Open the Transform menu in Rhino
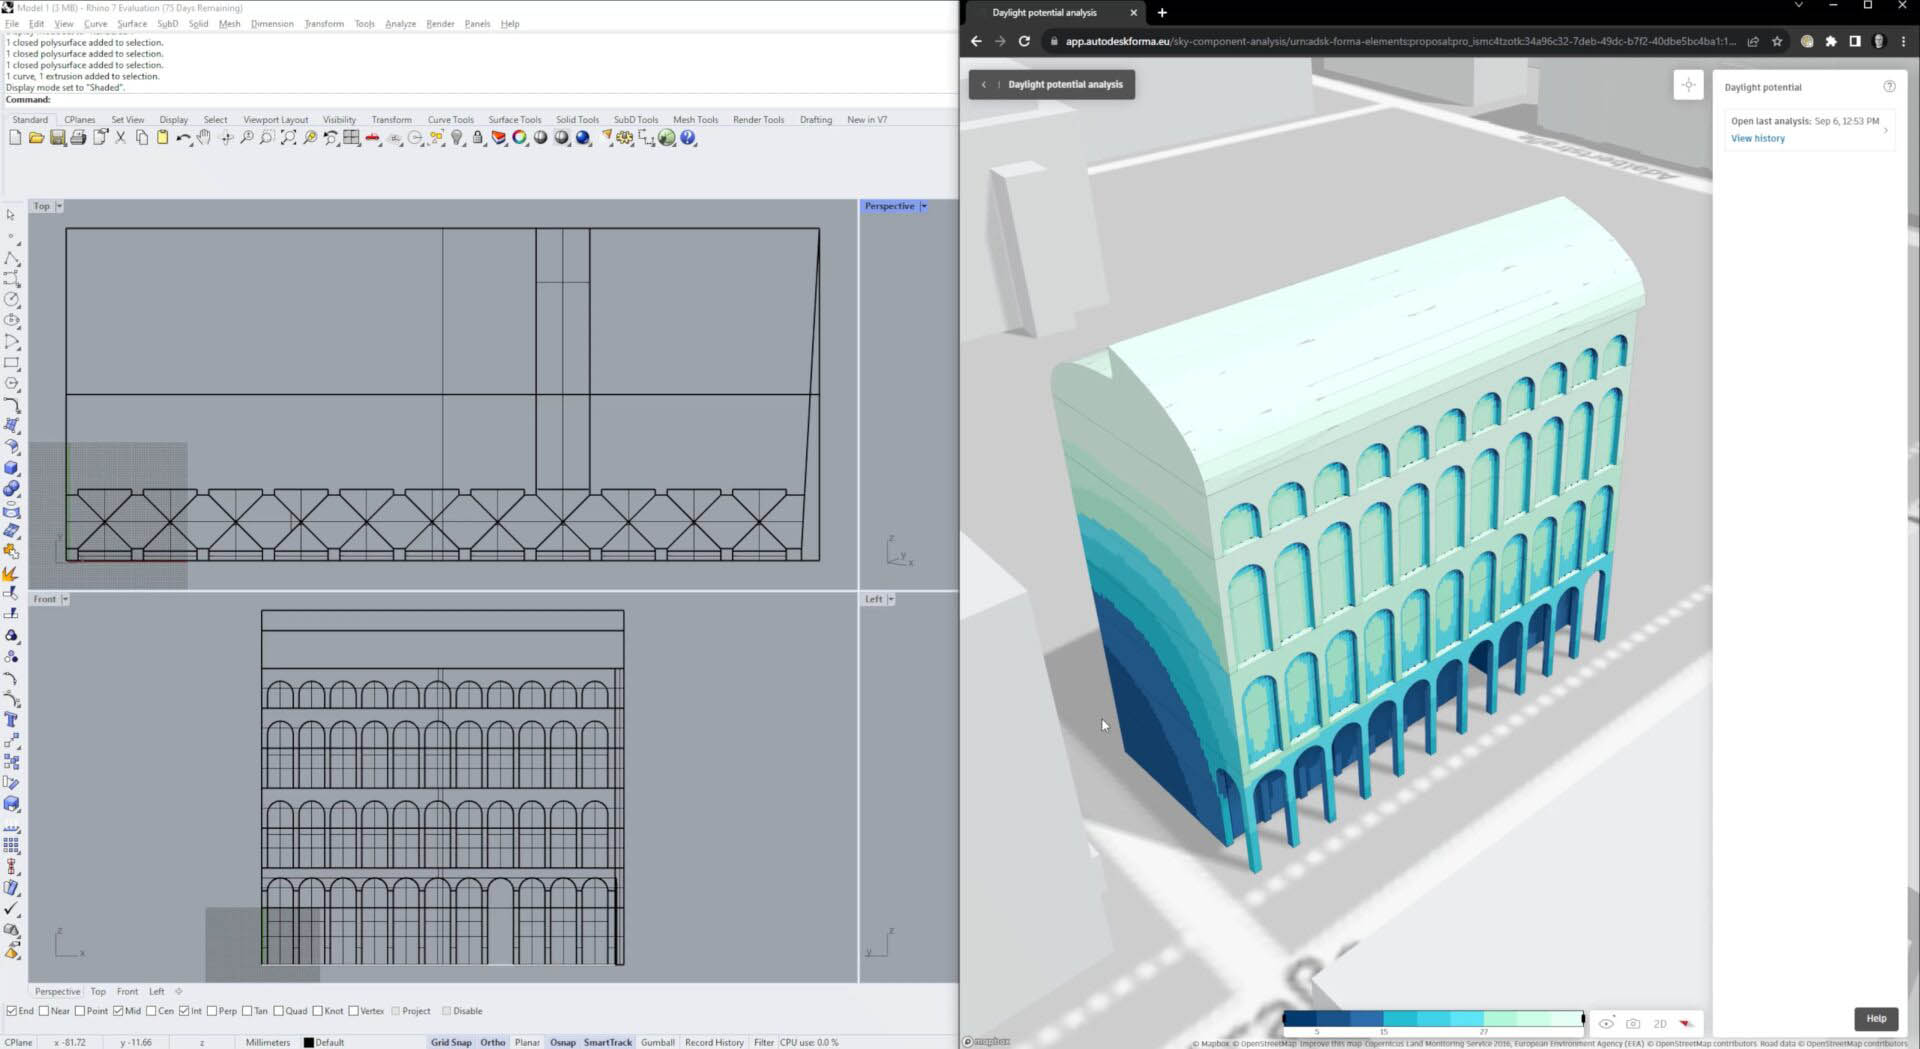The height and width of the screenshot is (1049, 1920). pos(324,23)
